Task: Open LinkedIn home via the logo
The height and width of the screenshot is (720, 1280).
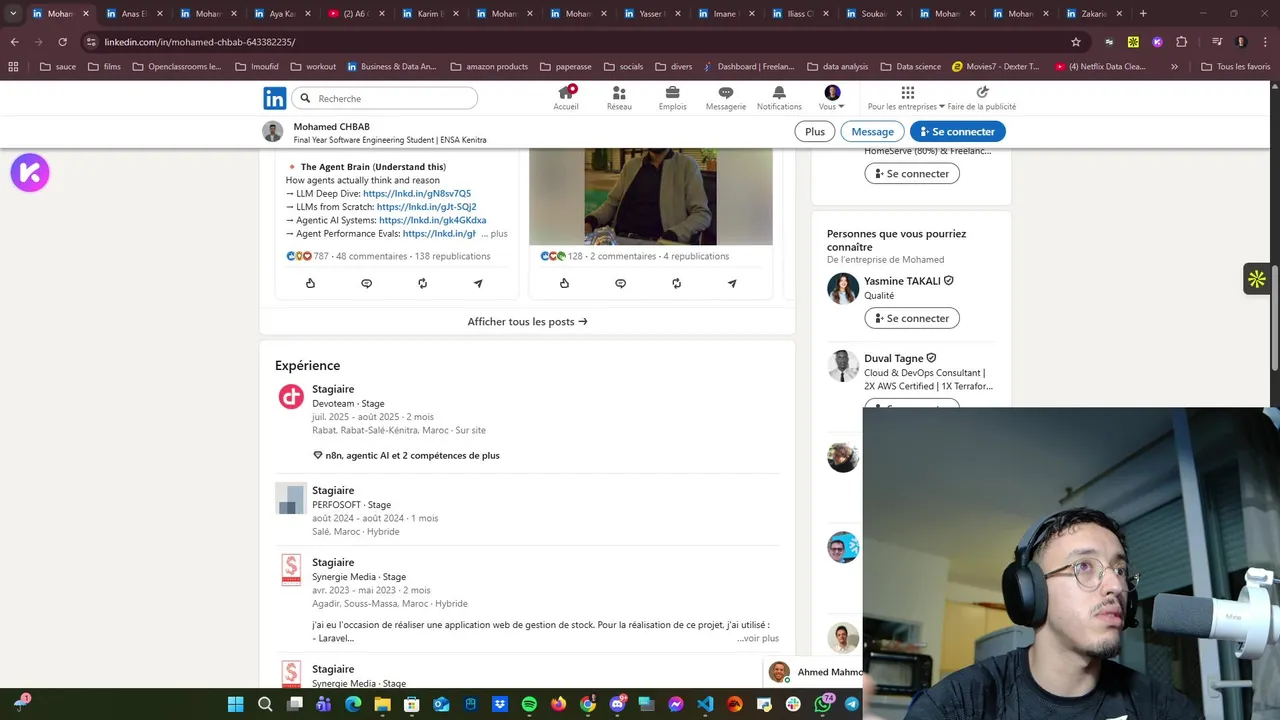Action: point(274,98)
